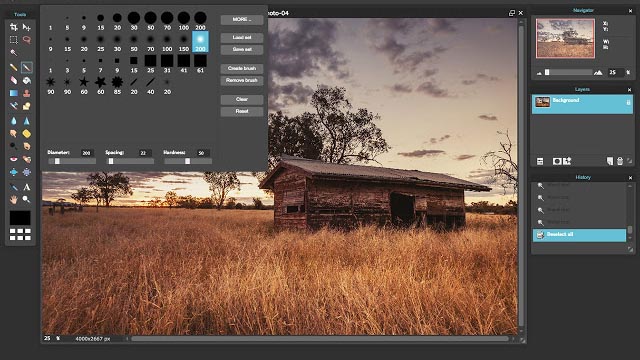Click the Navigator preview thumbnail
This screenshot has height=360, width=640.
(565, 38)
